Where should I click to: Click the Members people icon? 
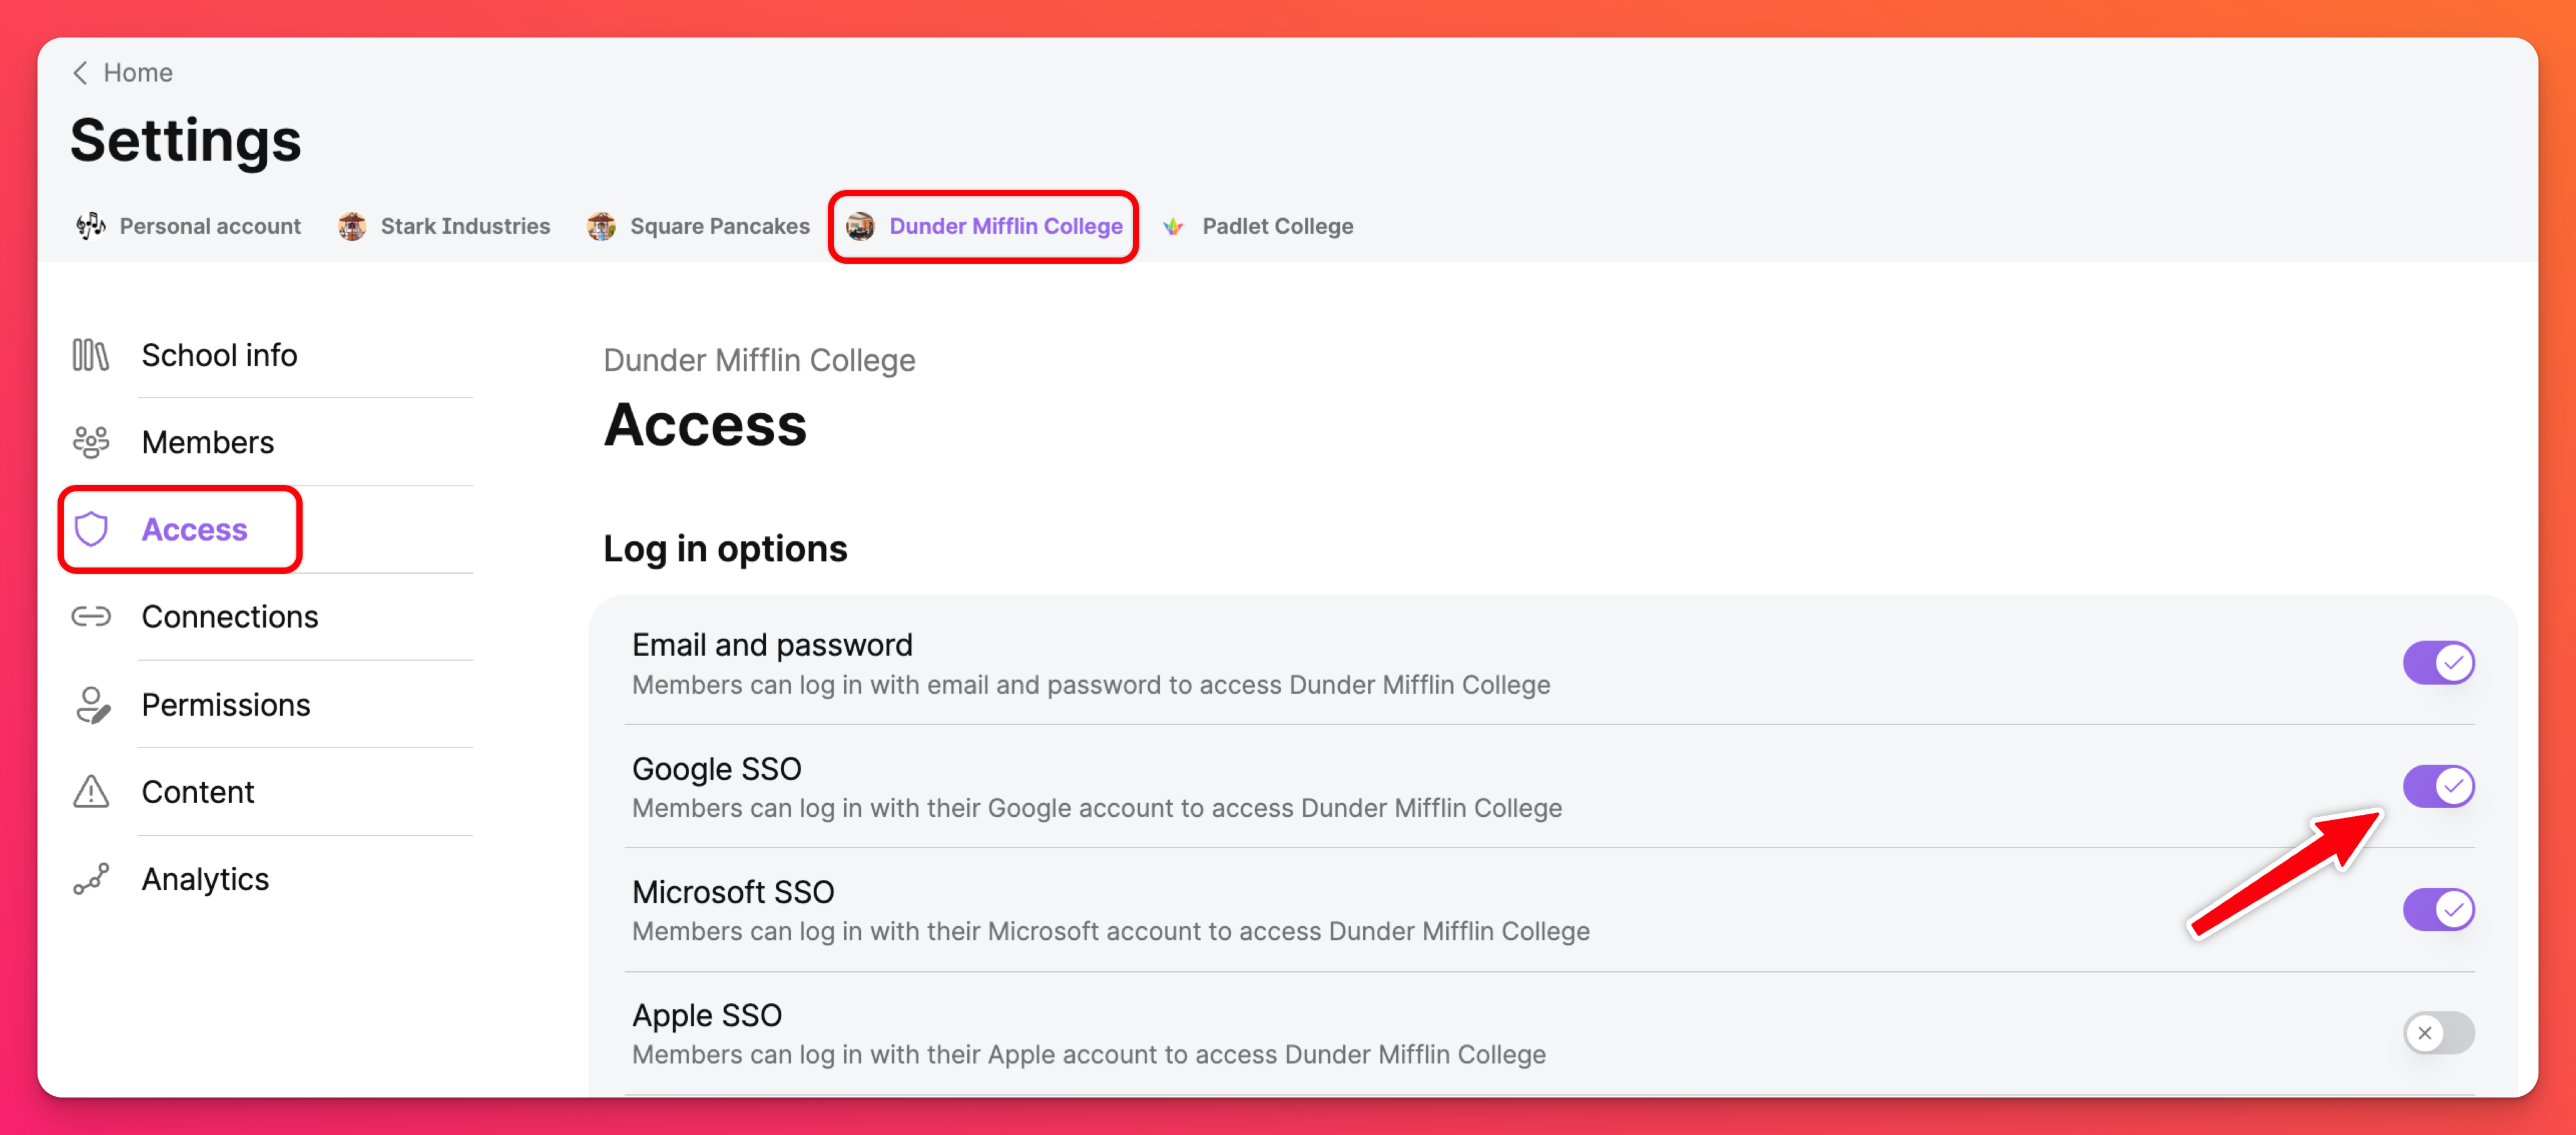point(90,442)
